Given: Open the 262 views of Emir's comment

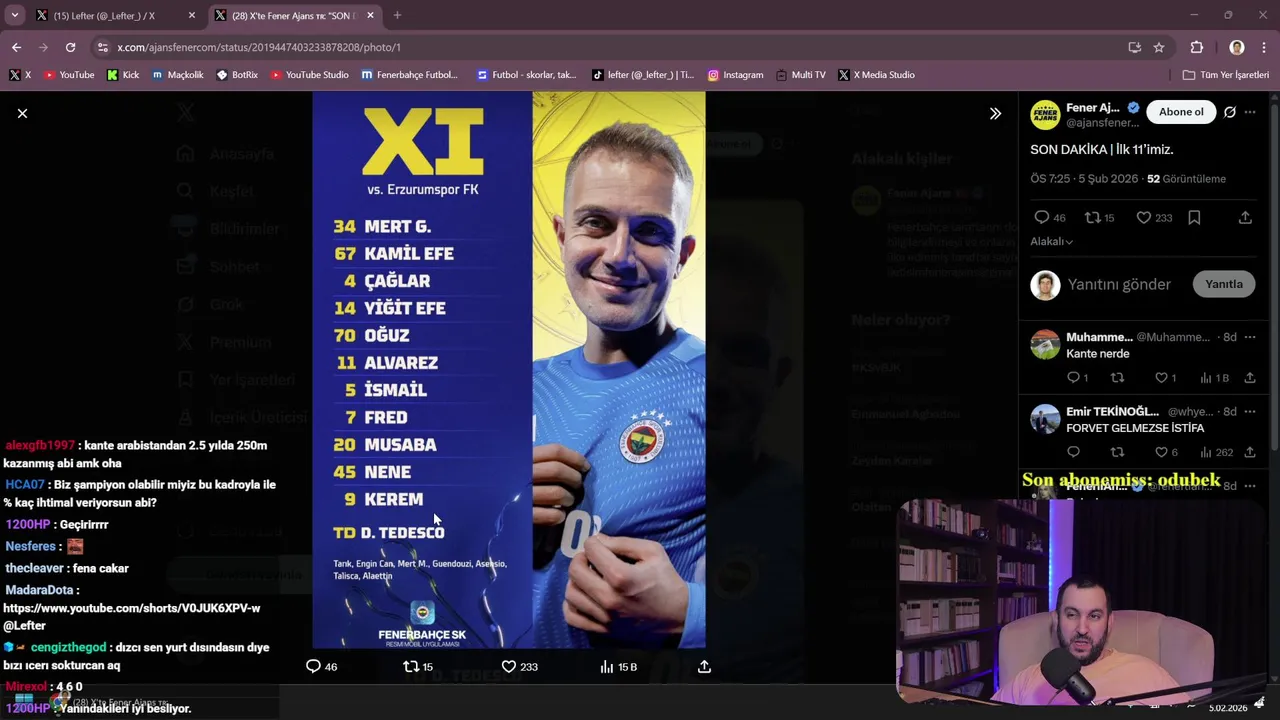Looking at the screenshot, I should [1216, 453].
